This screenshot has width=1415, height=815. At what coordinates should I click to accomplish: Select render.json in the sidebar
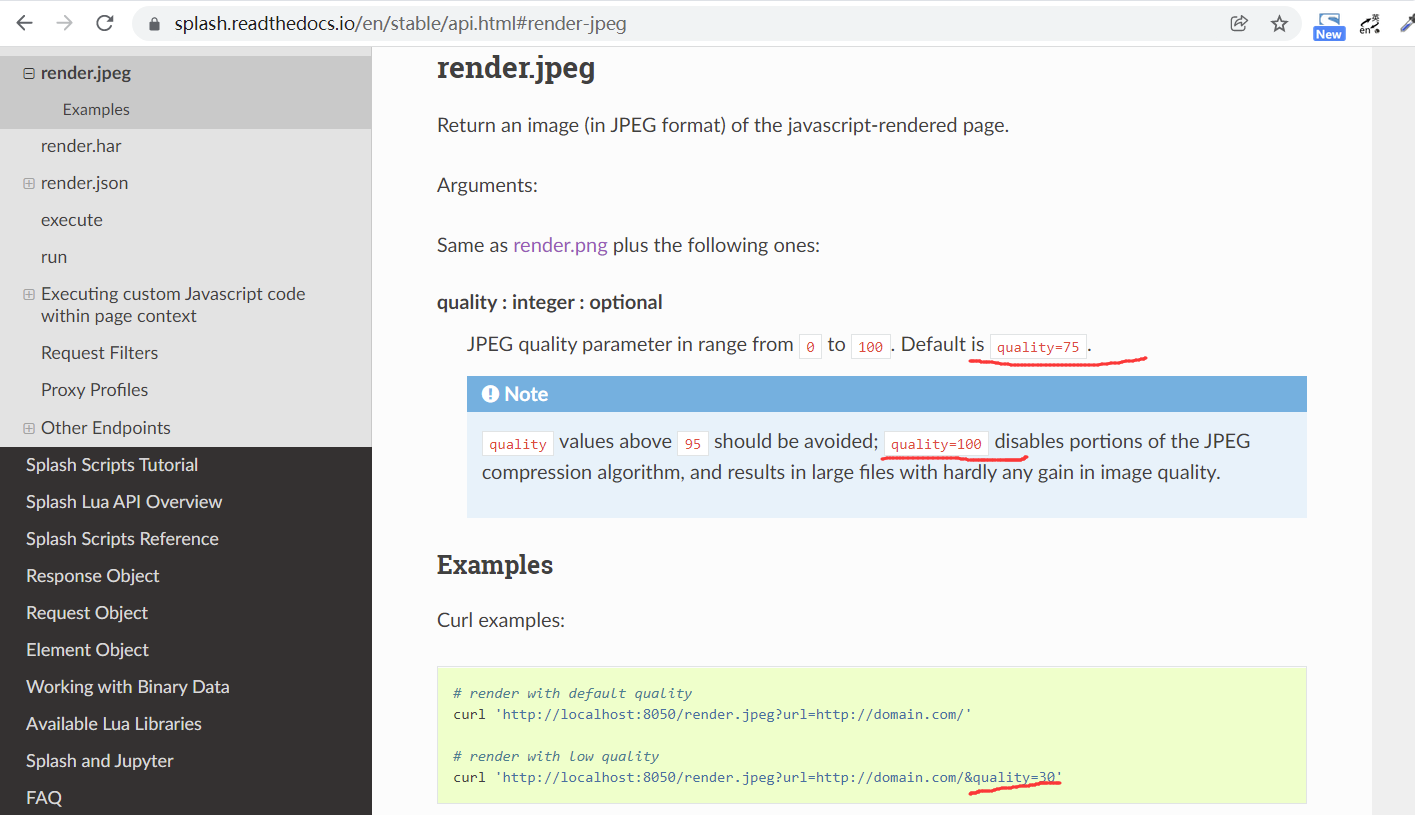(84, 183)
